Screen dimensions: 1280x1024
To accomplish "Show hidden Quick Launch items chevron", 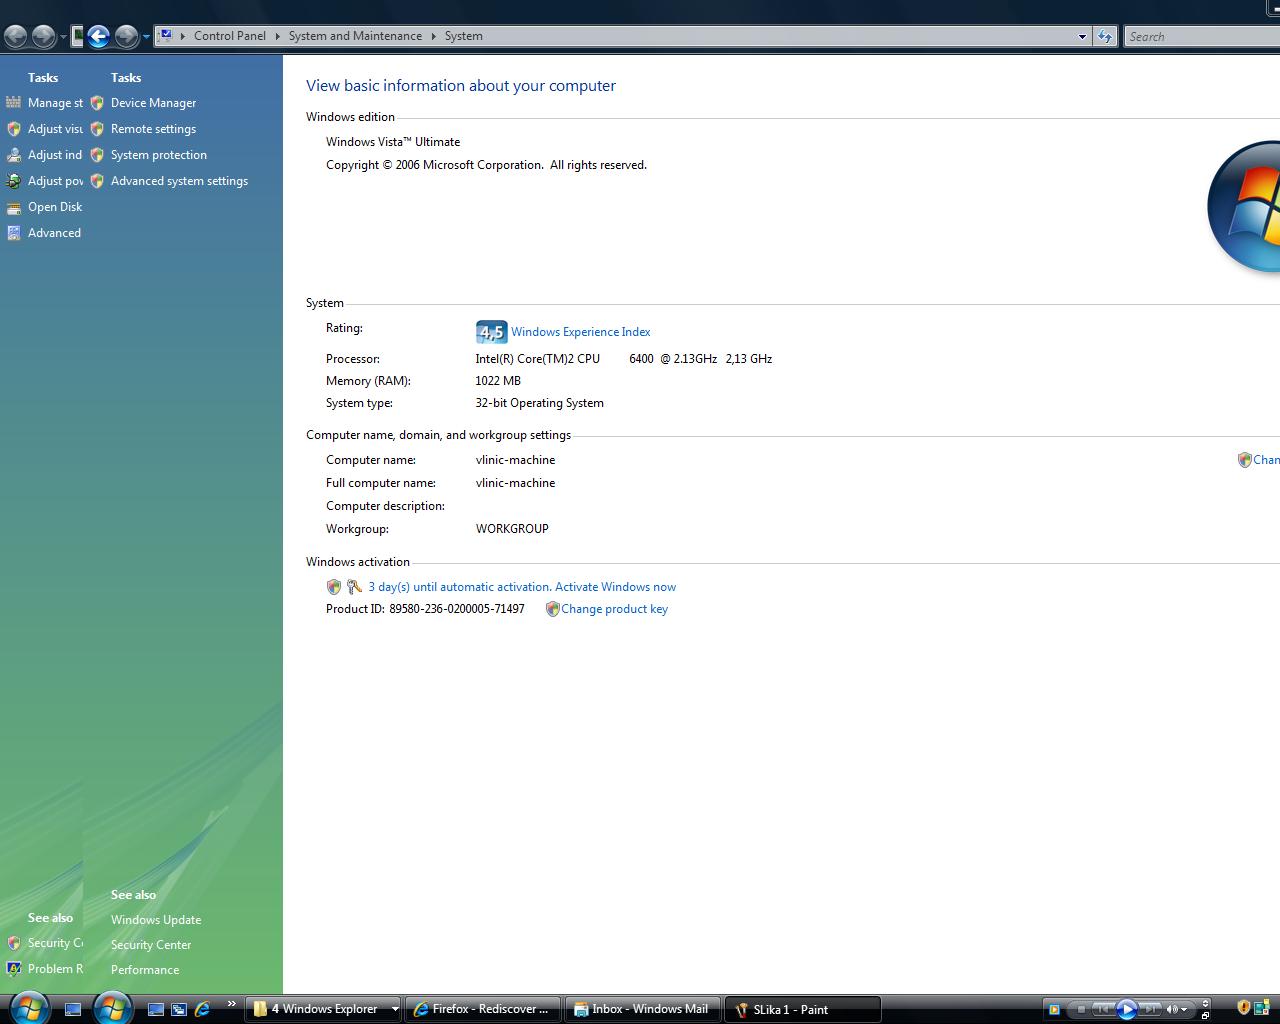I will click(232, 1004).
